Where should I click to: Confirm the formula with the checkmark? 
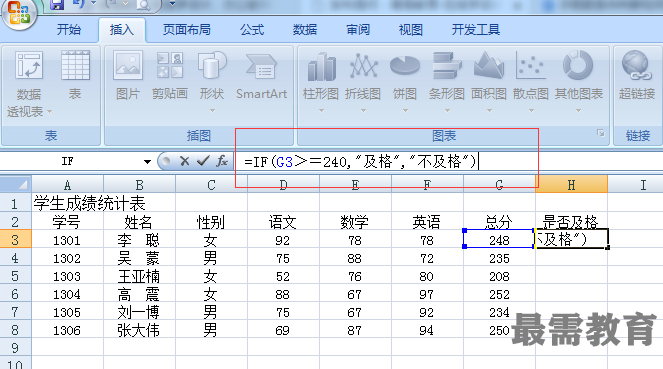(203, 161)
